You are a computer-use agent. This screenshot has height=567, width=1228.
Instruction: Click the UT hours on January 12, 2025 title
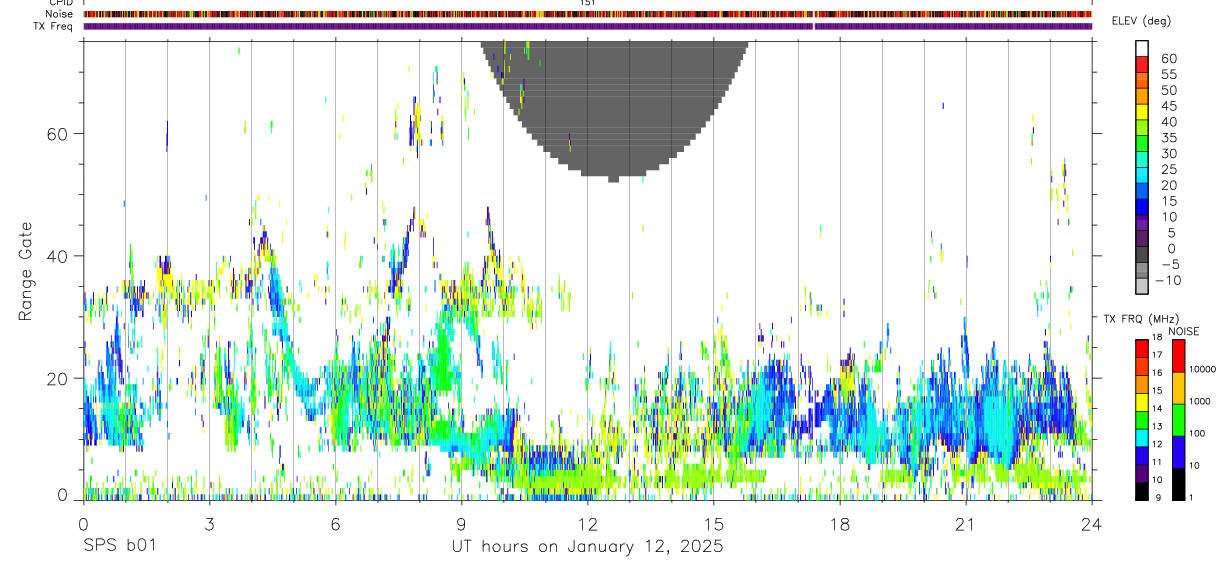[x=588, y=547]
